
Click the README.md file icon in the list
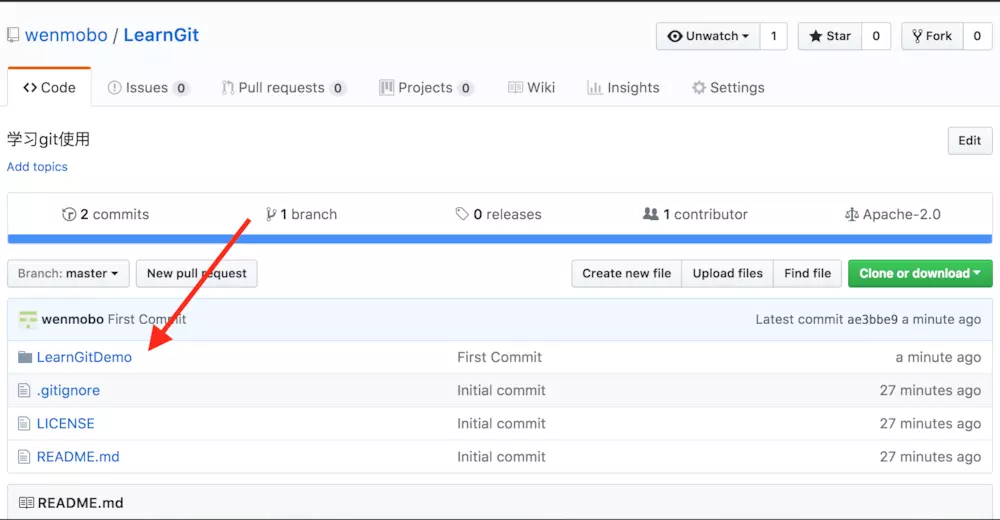coord(24,457)
